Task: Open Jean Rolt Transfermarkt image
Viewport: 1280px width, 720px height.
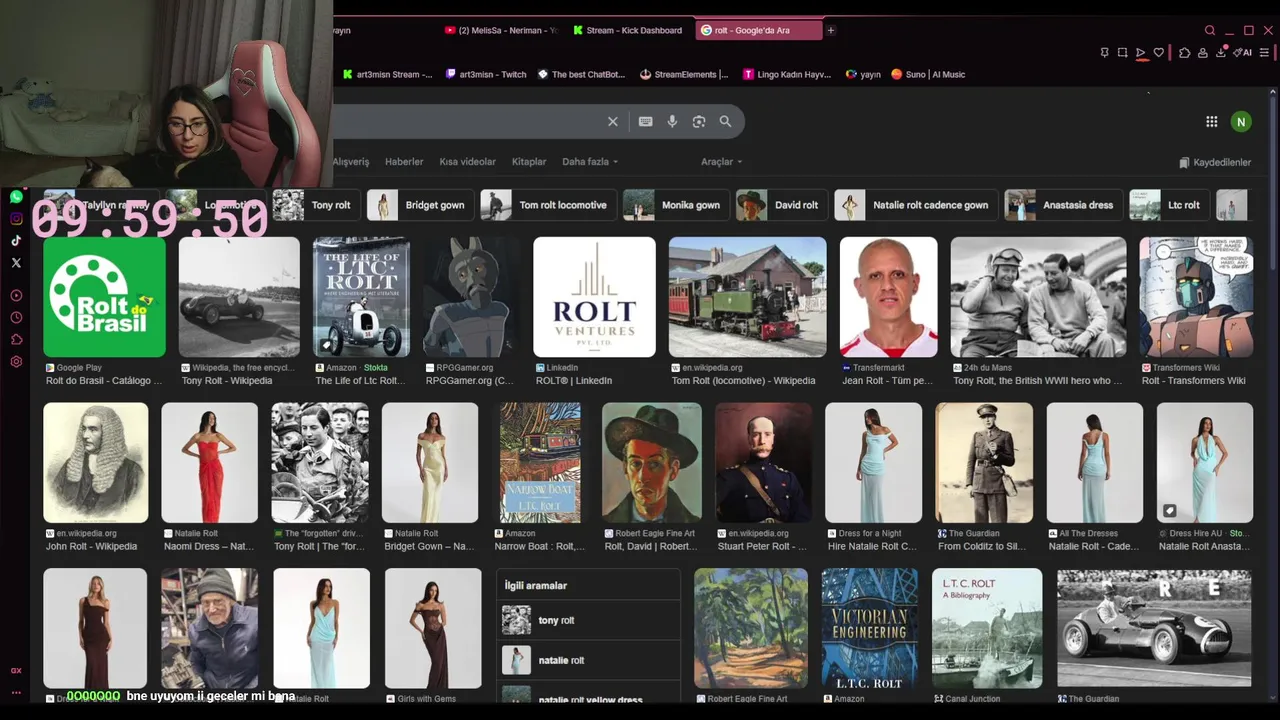Action: (888, 297)
